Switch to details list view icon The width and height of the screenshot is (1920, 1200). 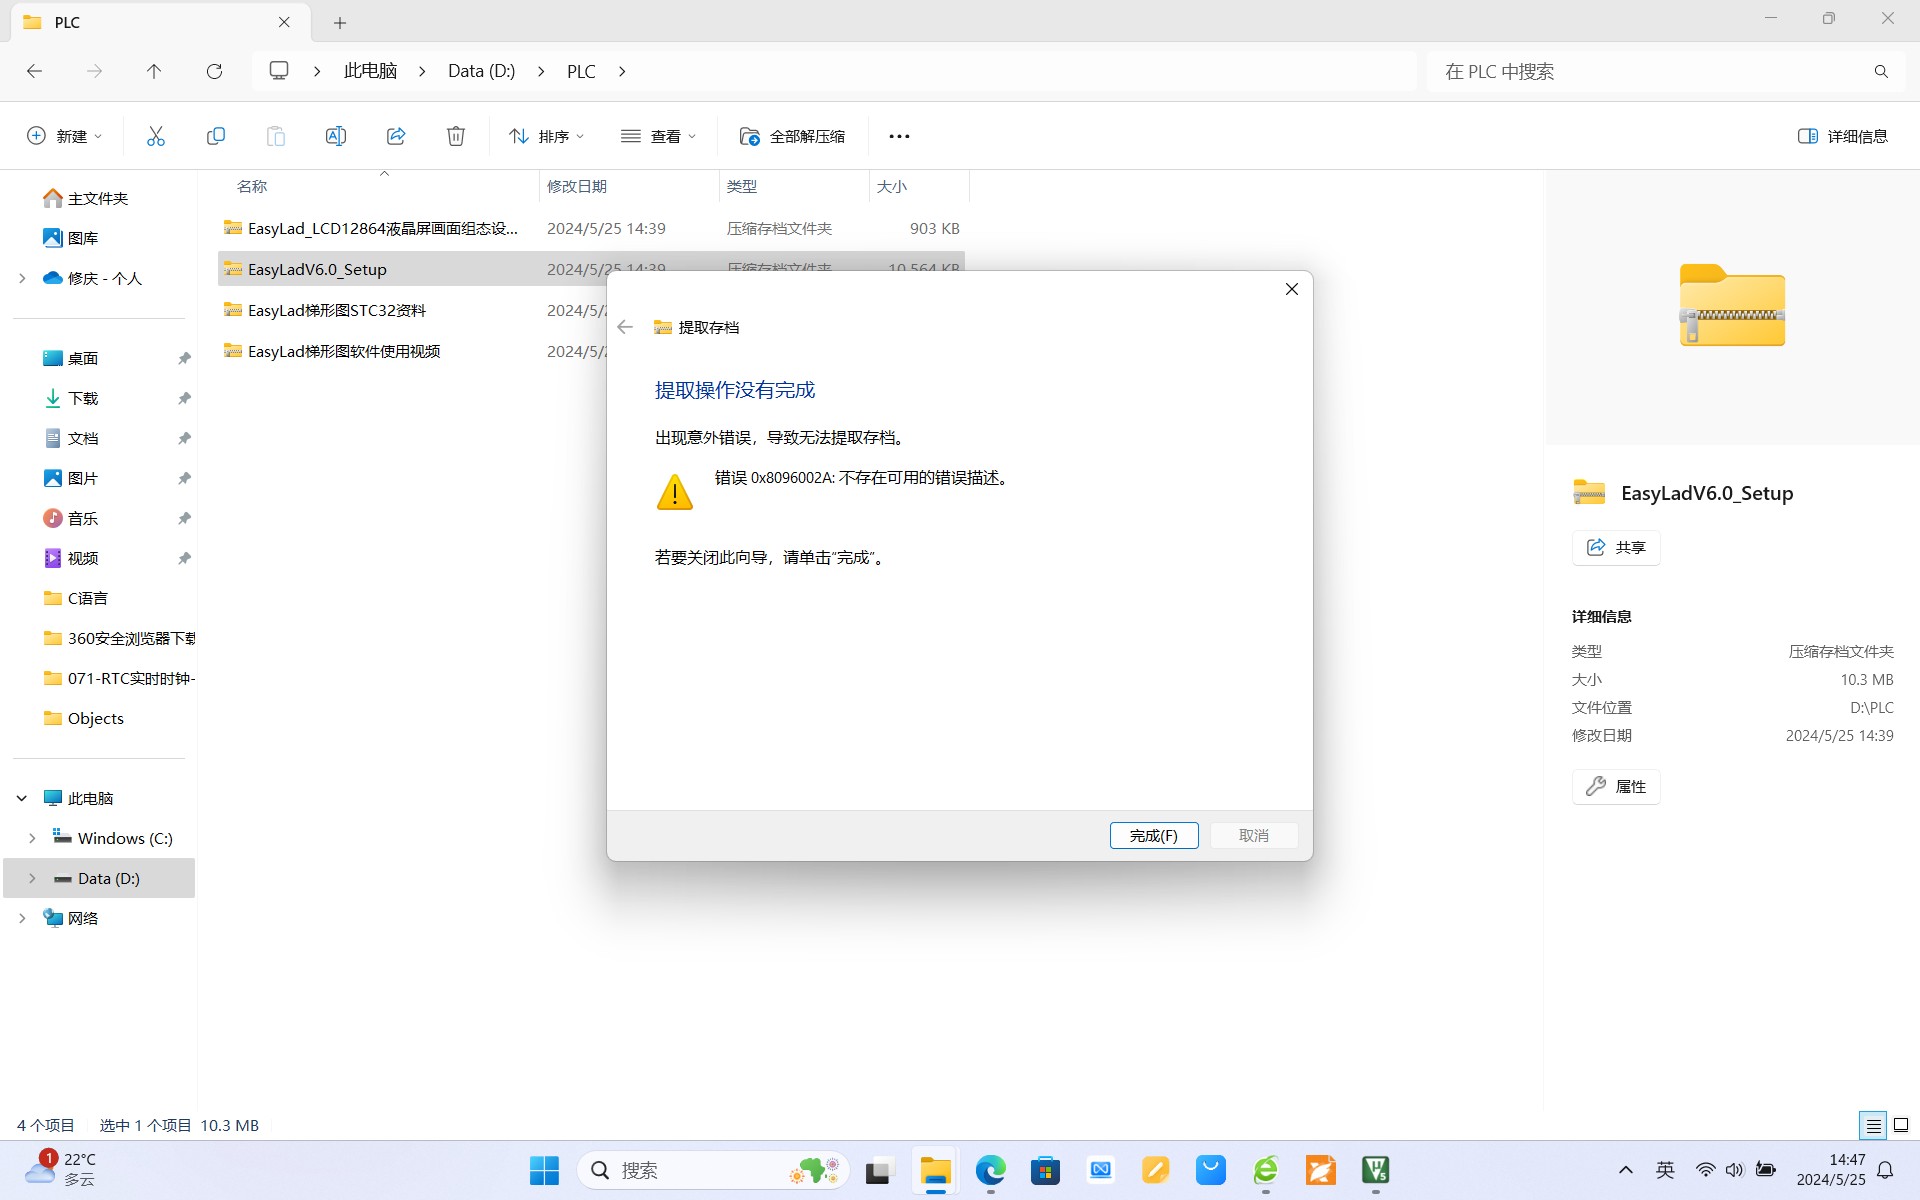1873,1125
